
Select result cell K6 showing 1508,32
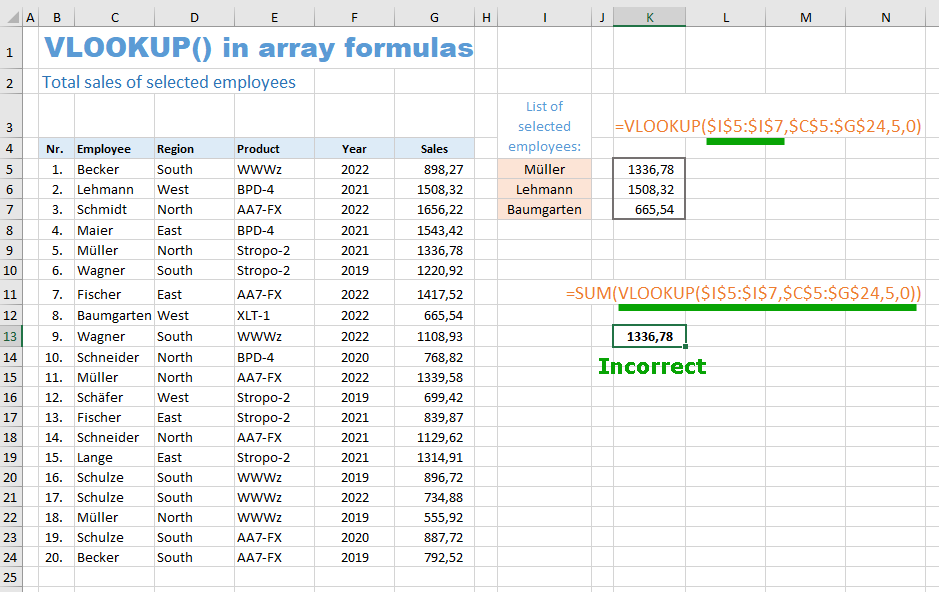click(649, 190)
